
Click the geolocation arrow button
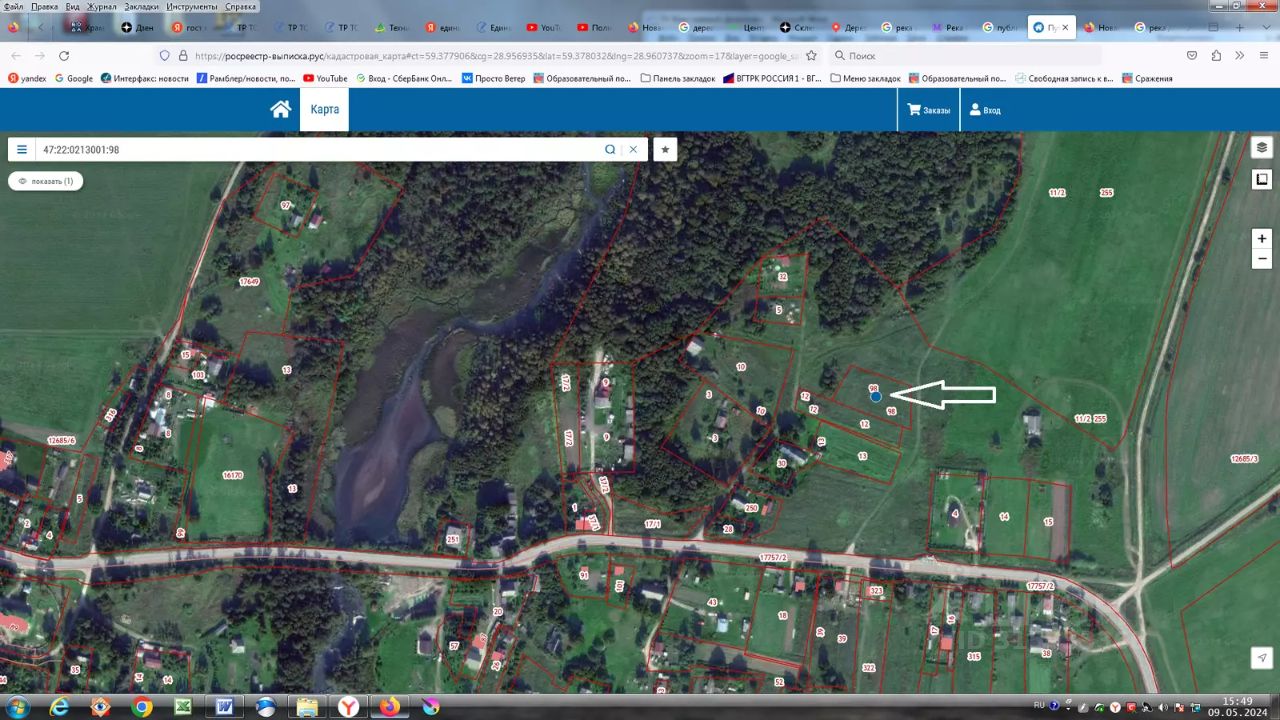[x=1262, y=657]
